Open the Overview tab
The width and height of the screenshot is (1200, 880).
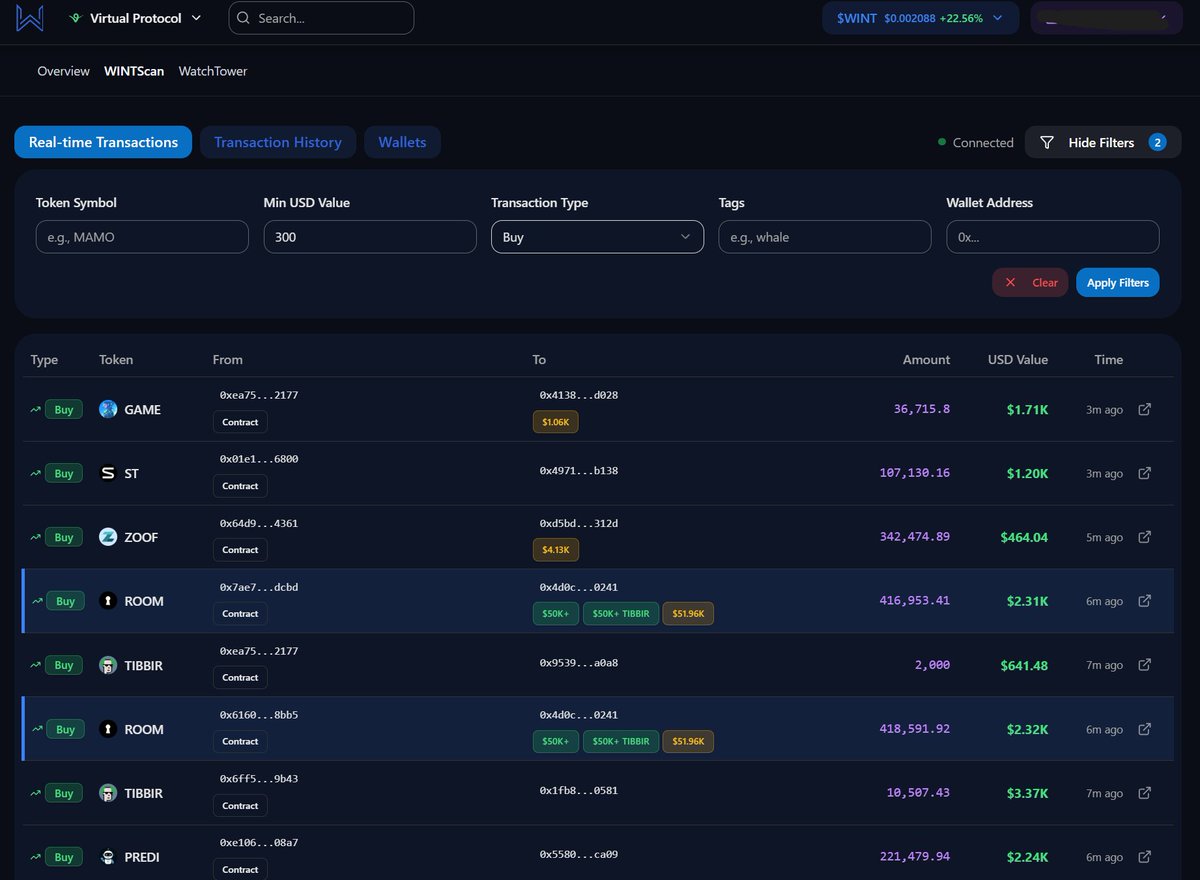(x=63, y=71)
